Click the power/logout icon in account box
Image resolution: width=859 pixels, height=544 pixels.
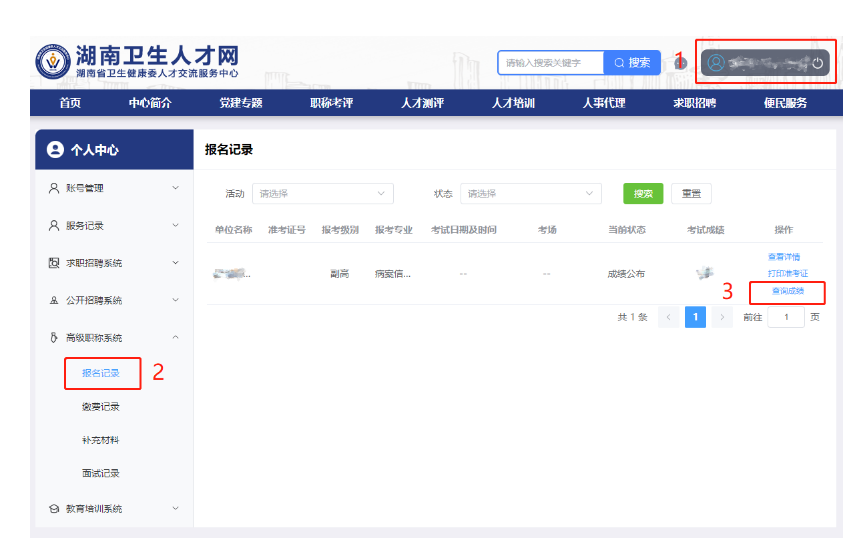tap(817, 63)
